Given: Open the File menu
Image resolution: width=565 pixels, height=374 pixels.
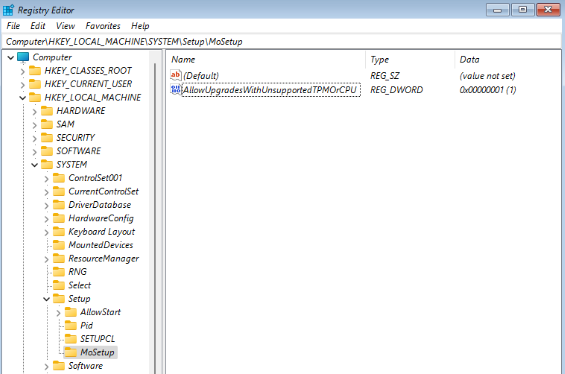Looking at the screenshot, I should [x=13, y=26].
